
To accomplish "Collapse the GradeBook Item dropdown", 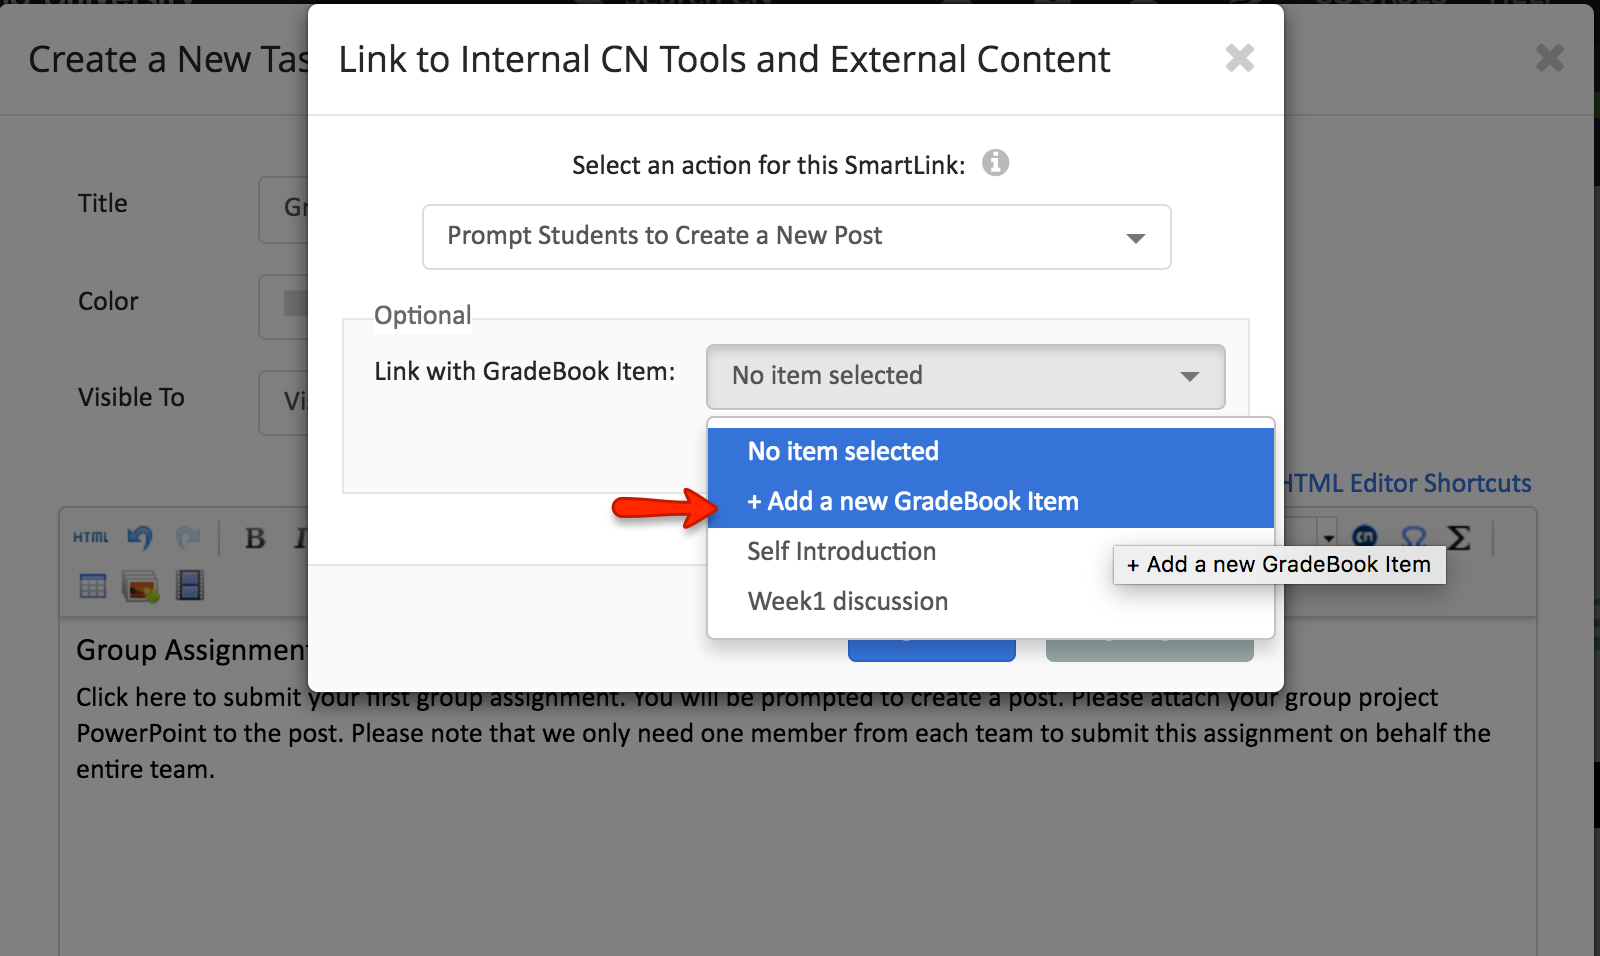I will [x=966, y=376].
